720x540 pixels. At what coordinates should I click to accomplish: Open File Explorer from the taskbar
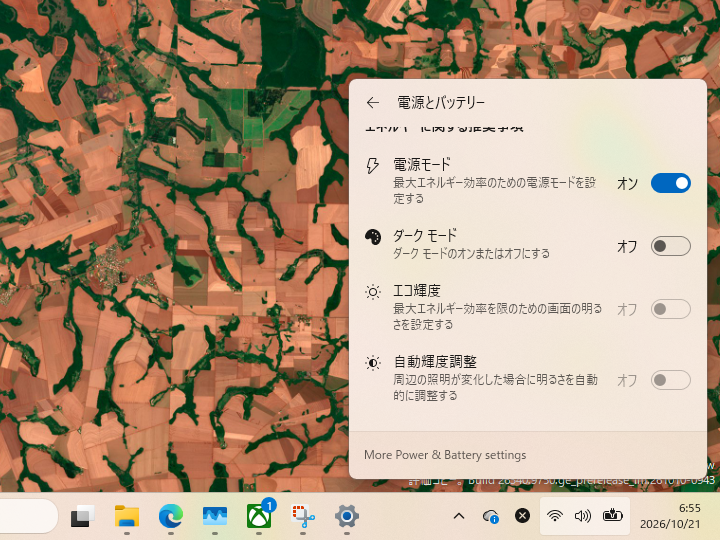[127, 517]
